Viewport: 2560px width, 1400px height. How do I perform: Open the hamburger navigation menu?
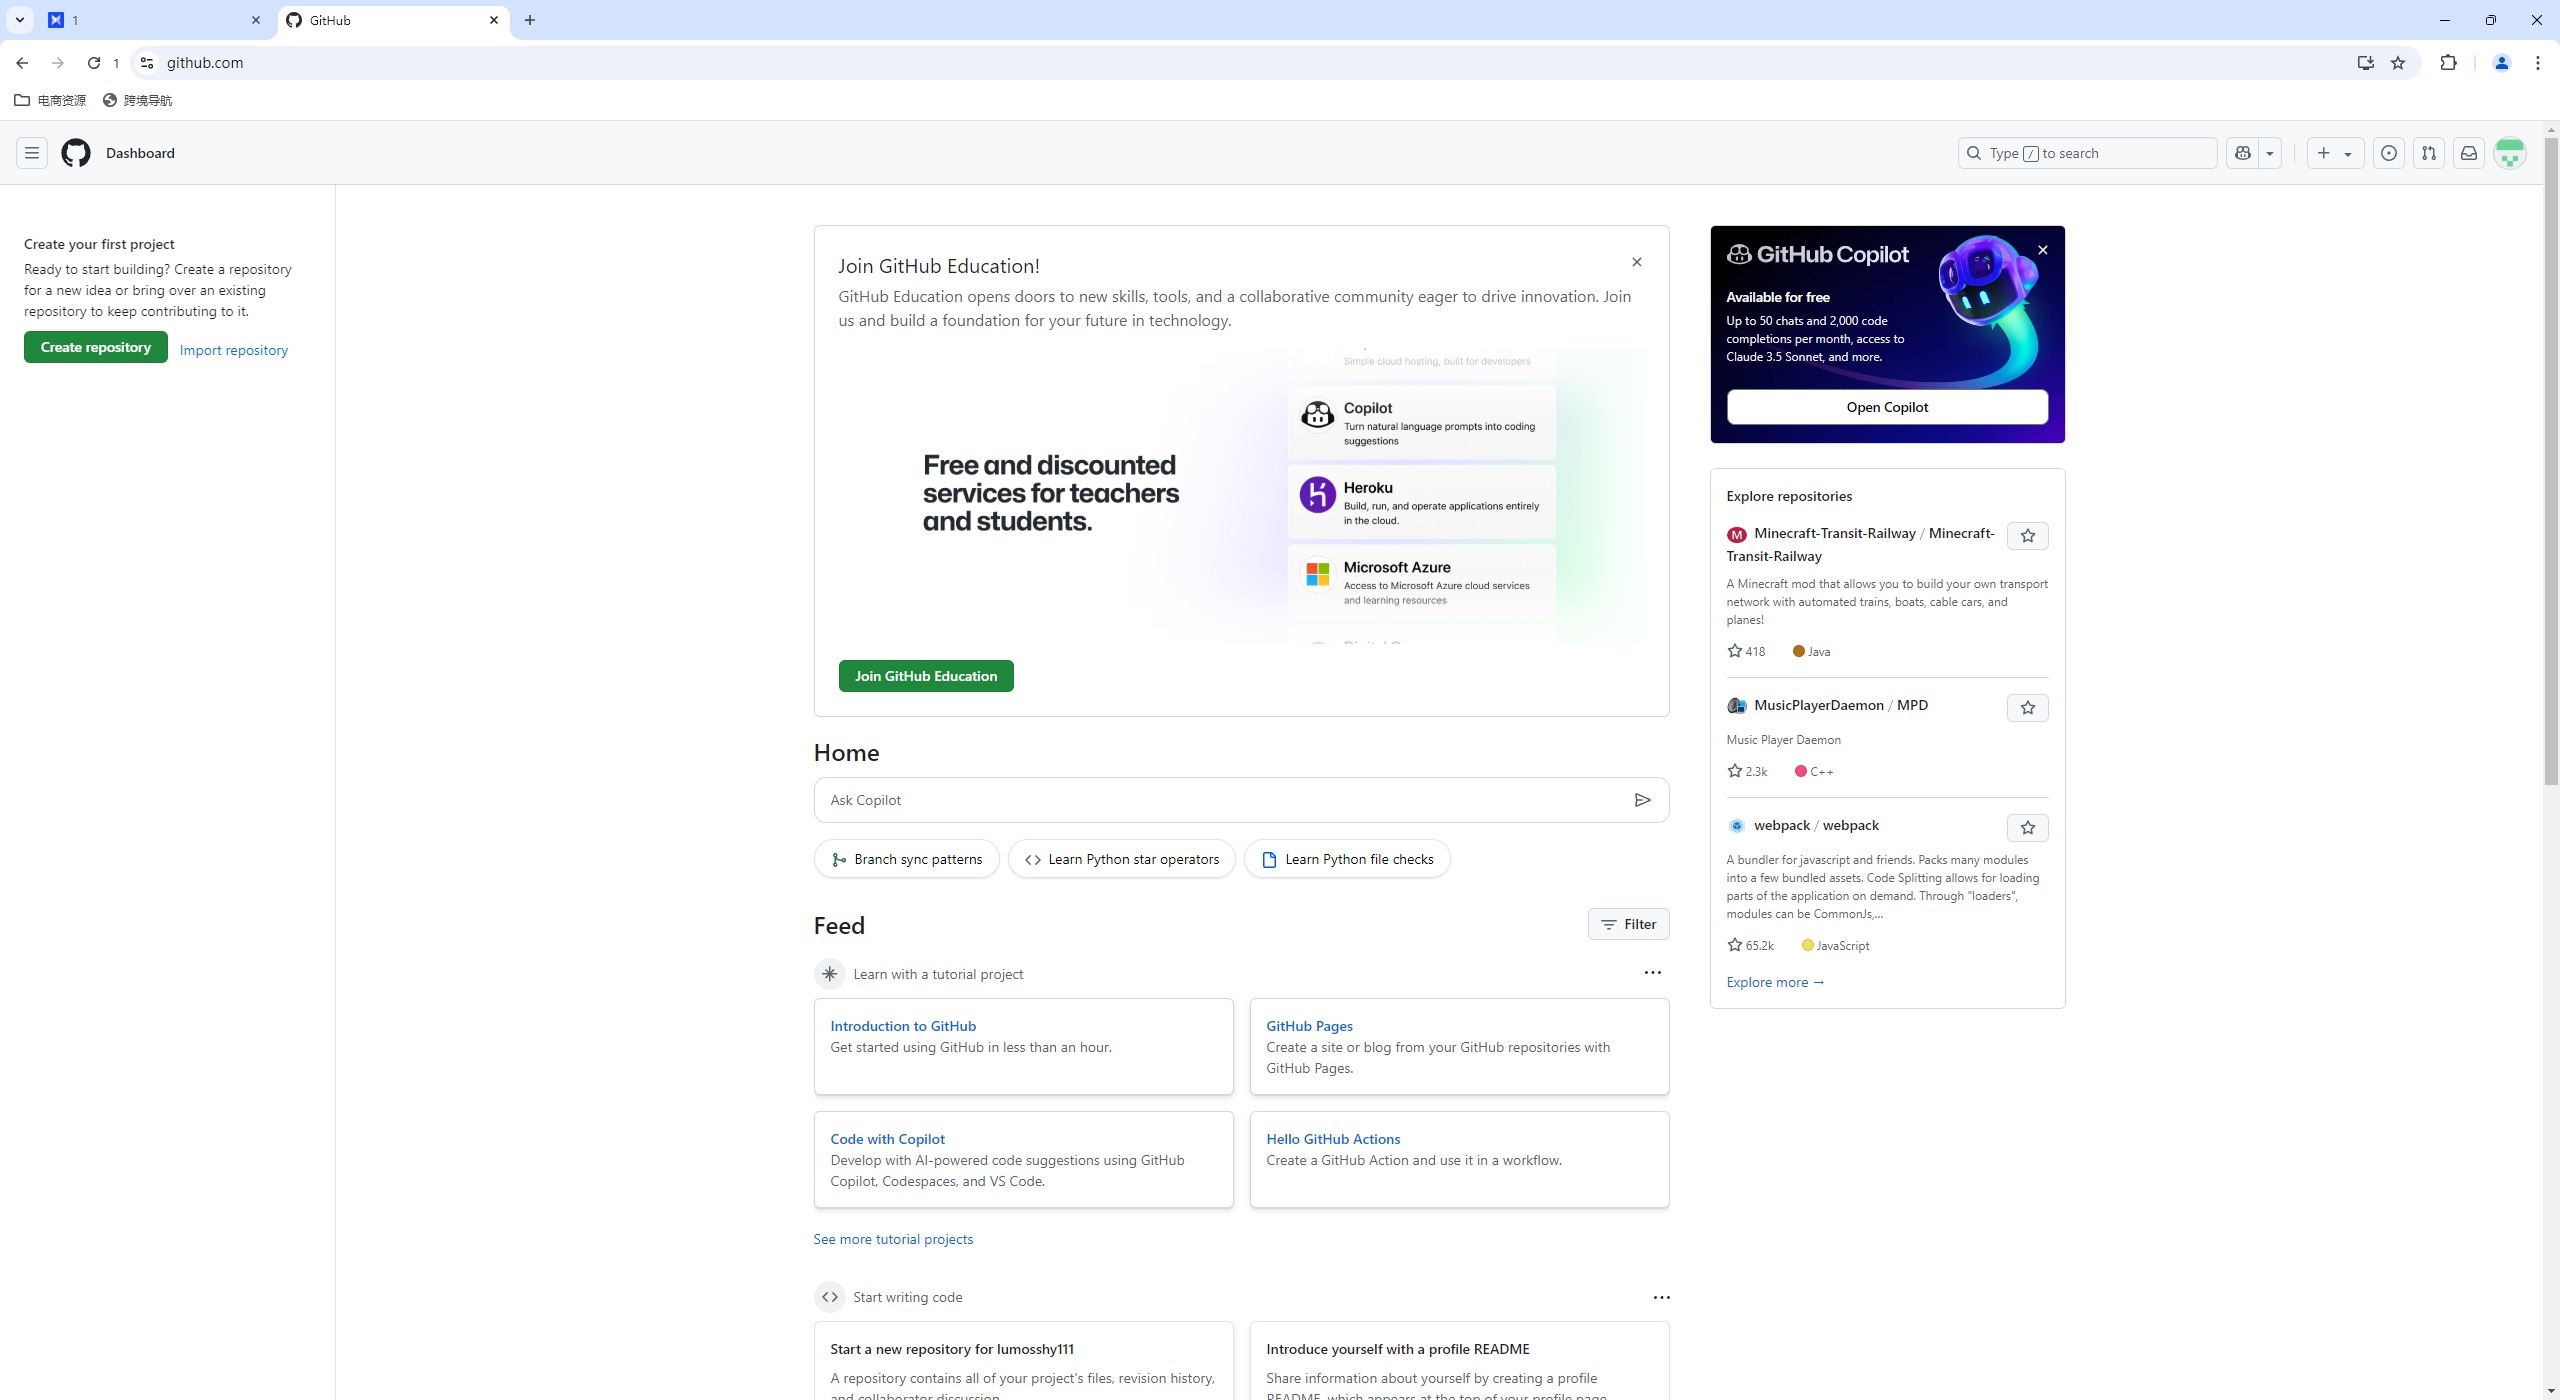(32, 153)
